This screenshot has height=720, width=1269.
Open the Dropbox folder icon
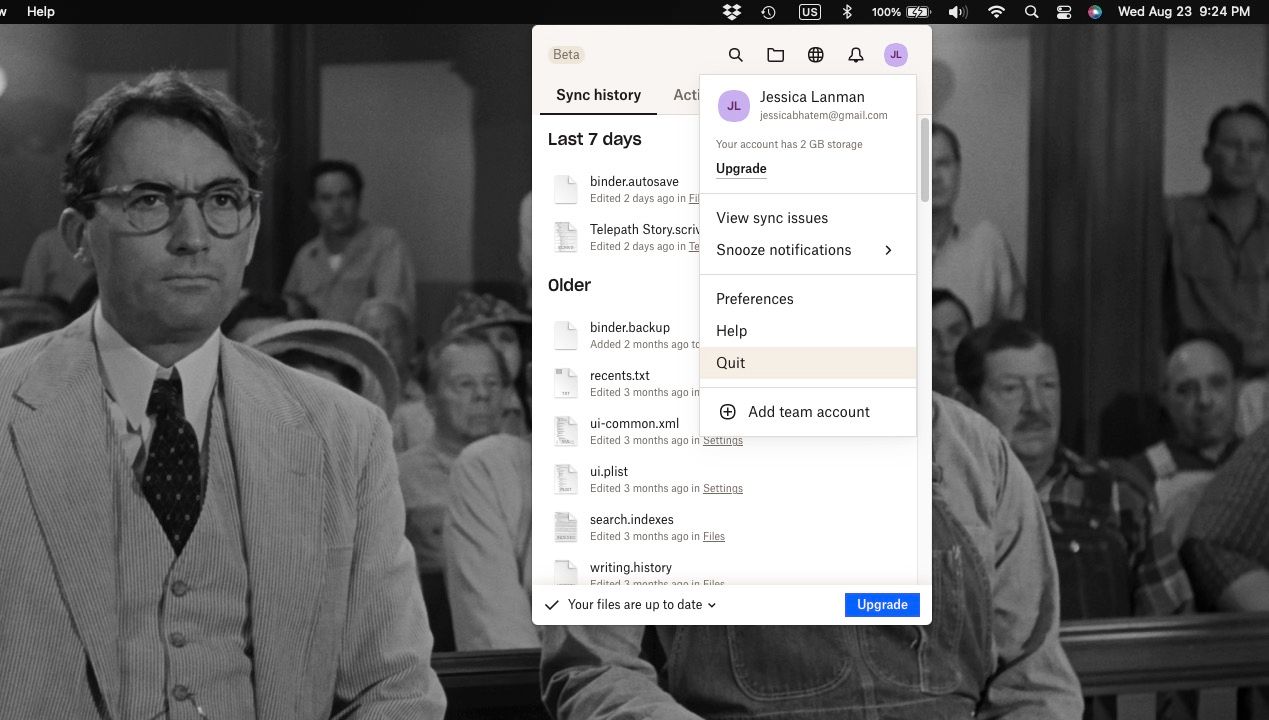(x=775, y=55)
